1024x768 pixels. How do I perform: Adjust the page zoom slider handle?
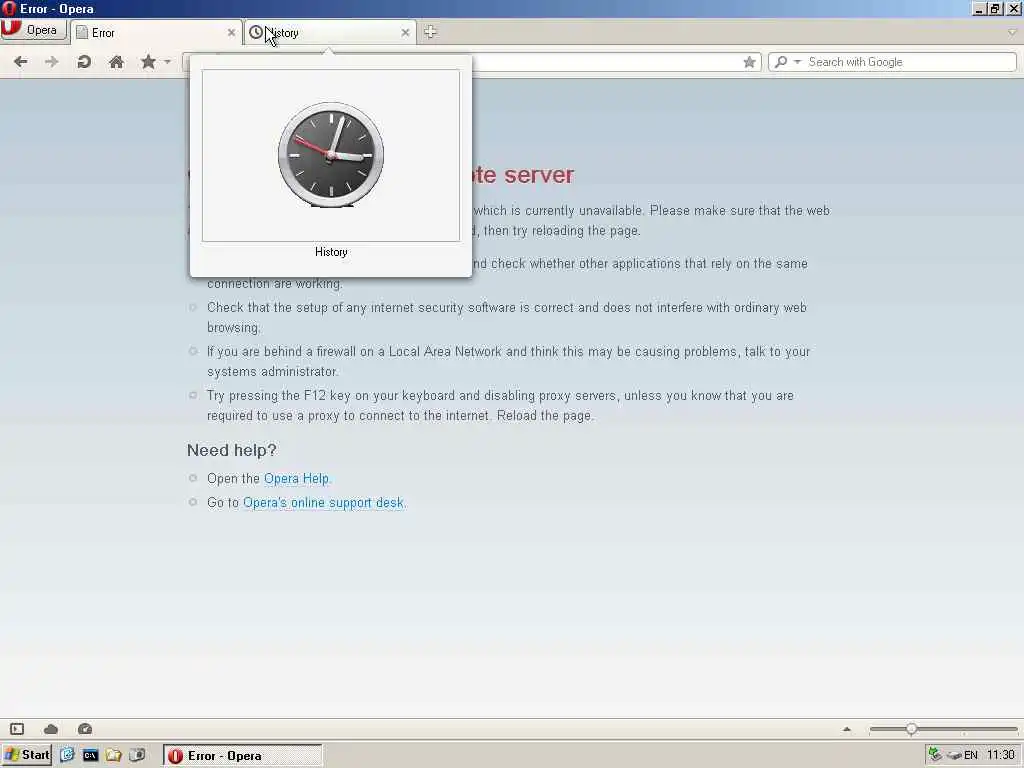coord(911,729)
